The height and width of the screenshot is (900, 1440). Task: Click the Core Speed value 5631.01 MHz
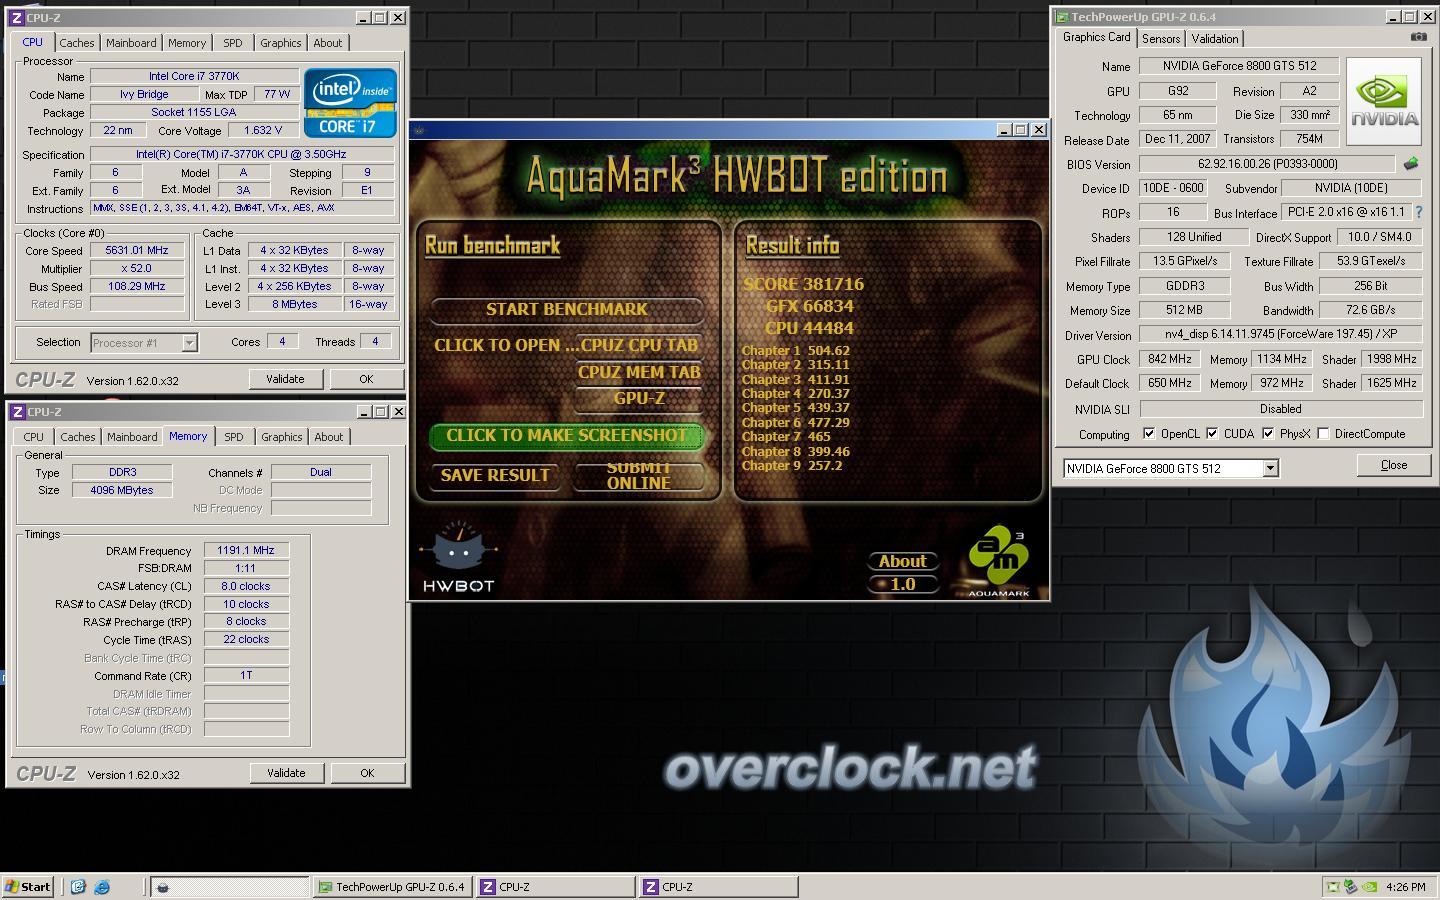coord(137,251)
